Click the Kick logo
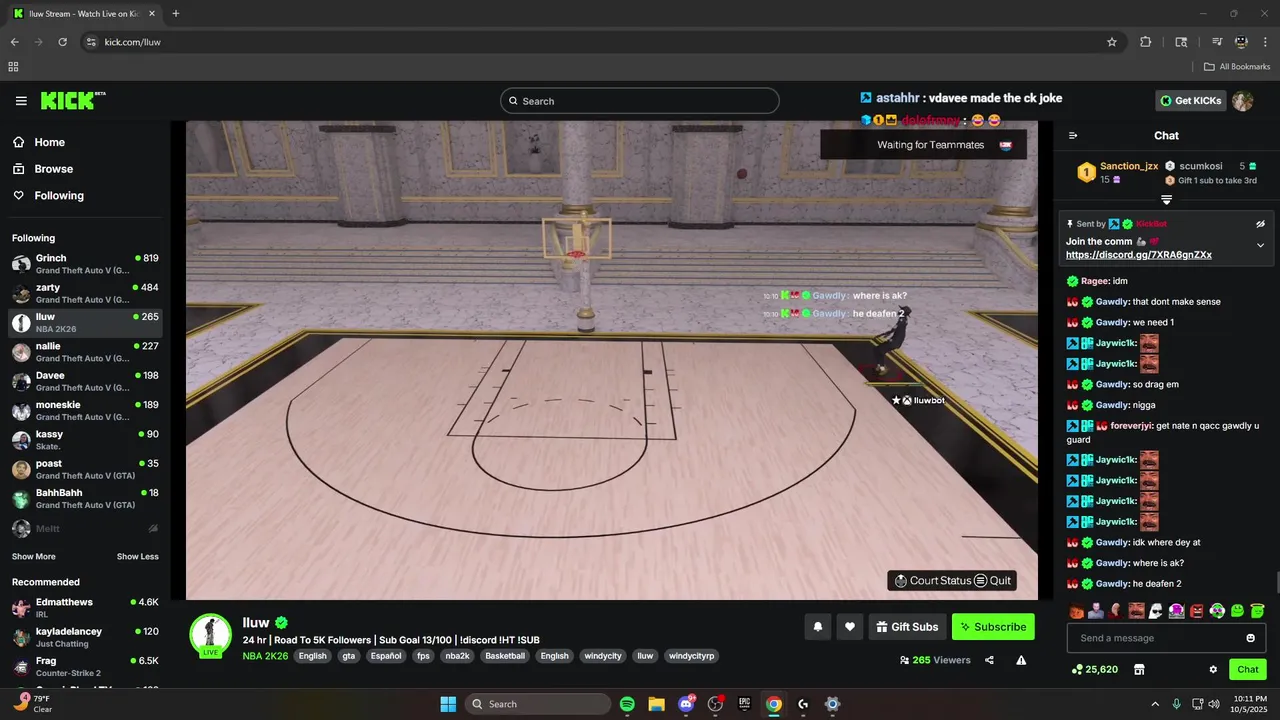The width and height of the screenshot is (1280, 720). pos(72,100)
